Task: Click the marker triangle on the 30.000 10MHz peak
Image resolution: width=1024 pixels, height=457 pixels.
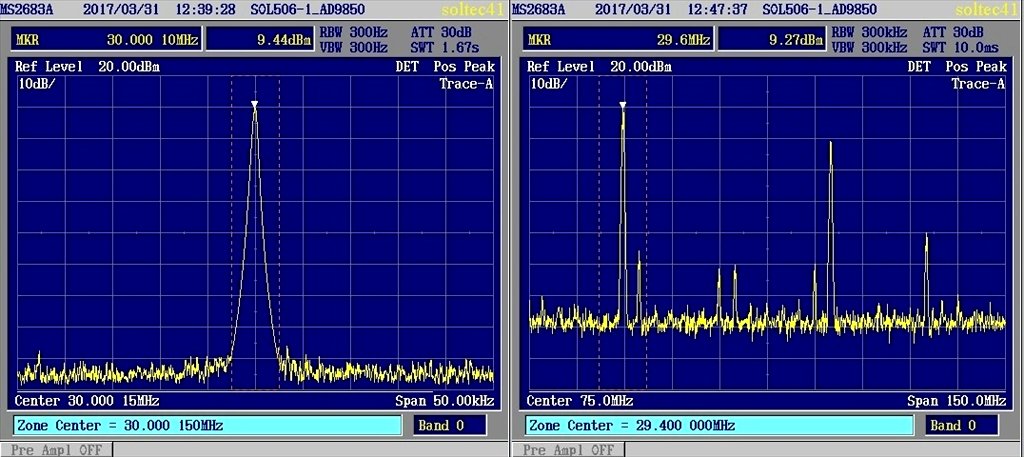Action: tap(255, 104)
